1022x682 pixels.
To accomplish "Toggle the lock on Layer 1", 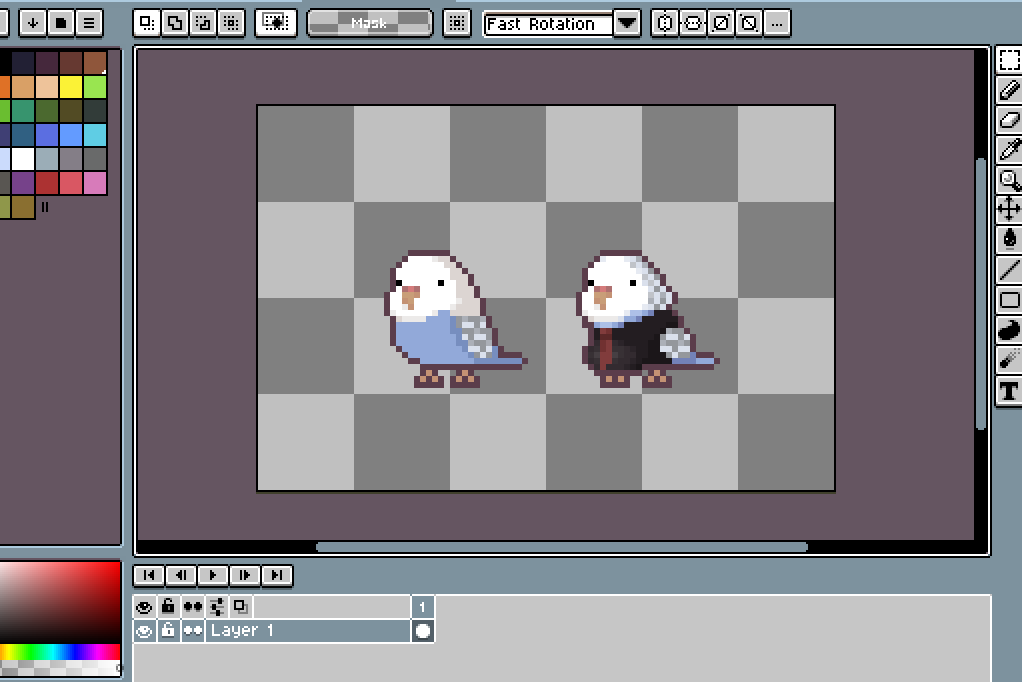I will [168, 631].
